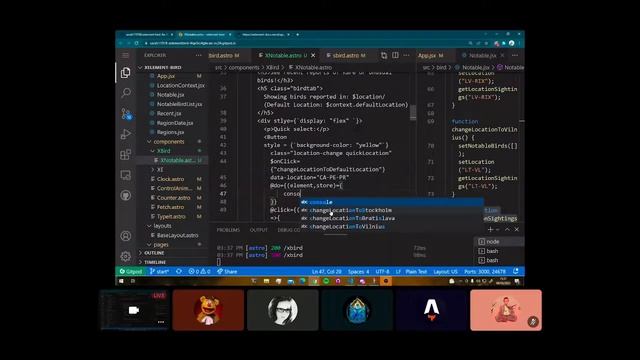This screenshot has height=360, width=640.
Task: Click the left editor vertical scrollbar thumb
Action: coord(413,112)
